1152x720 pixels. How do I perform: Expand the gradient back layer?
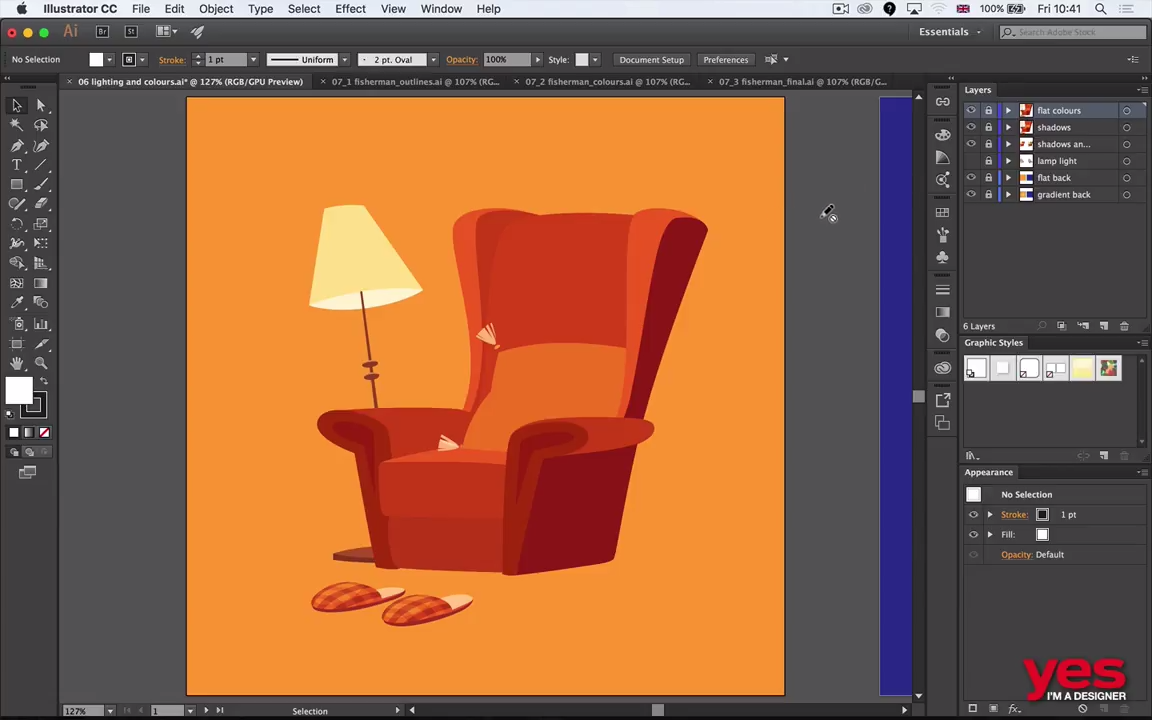click(1008, 195)
